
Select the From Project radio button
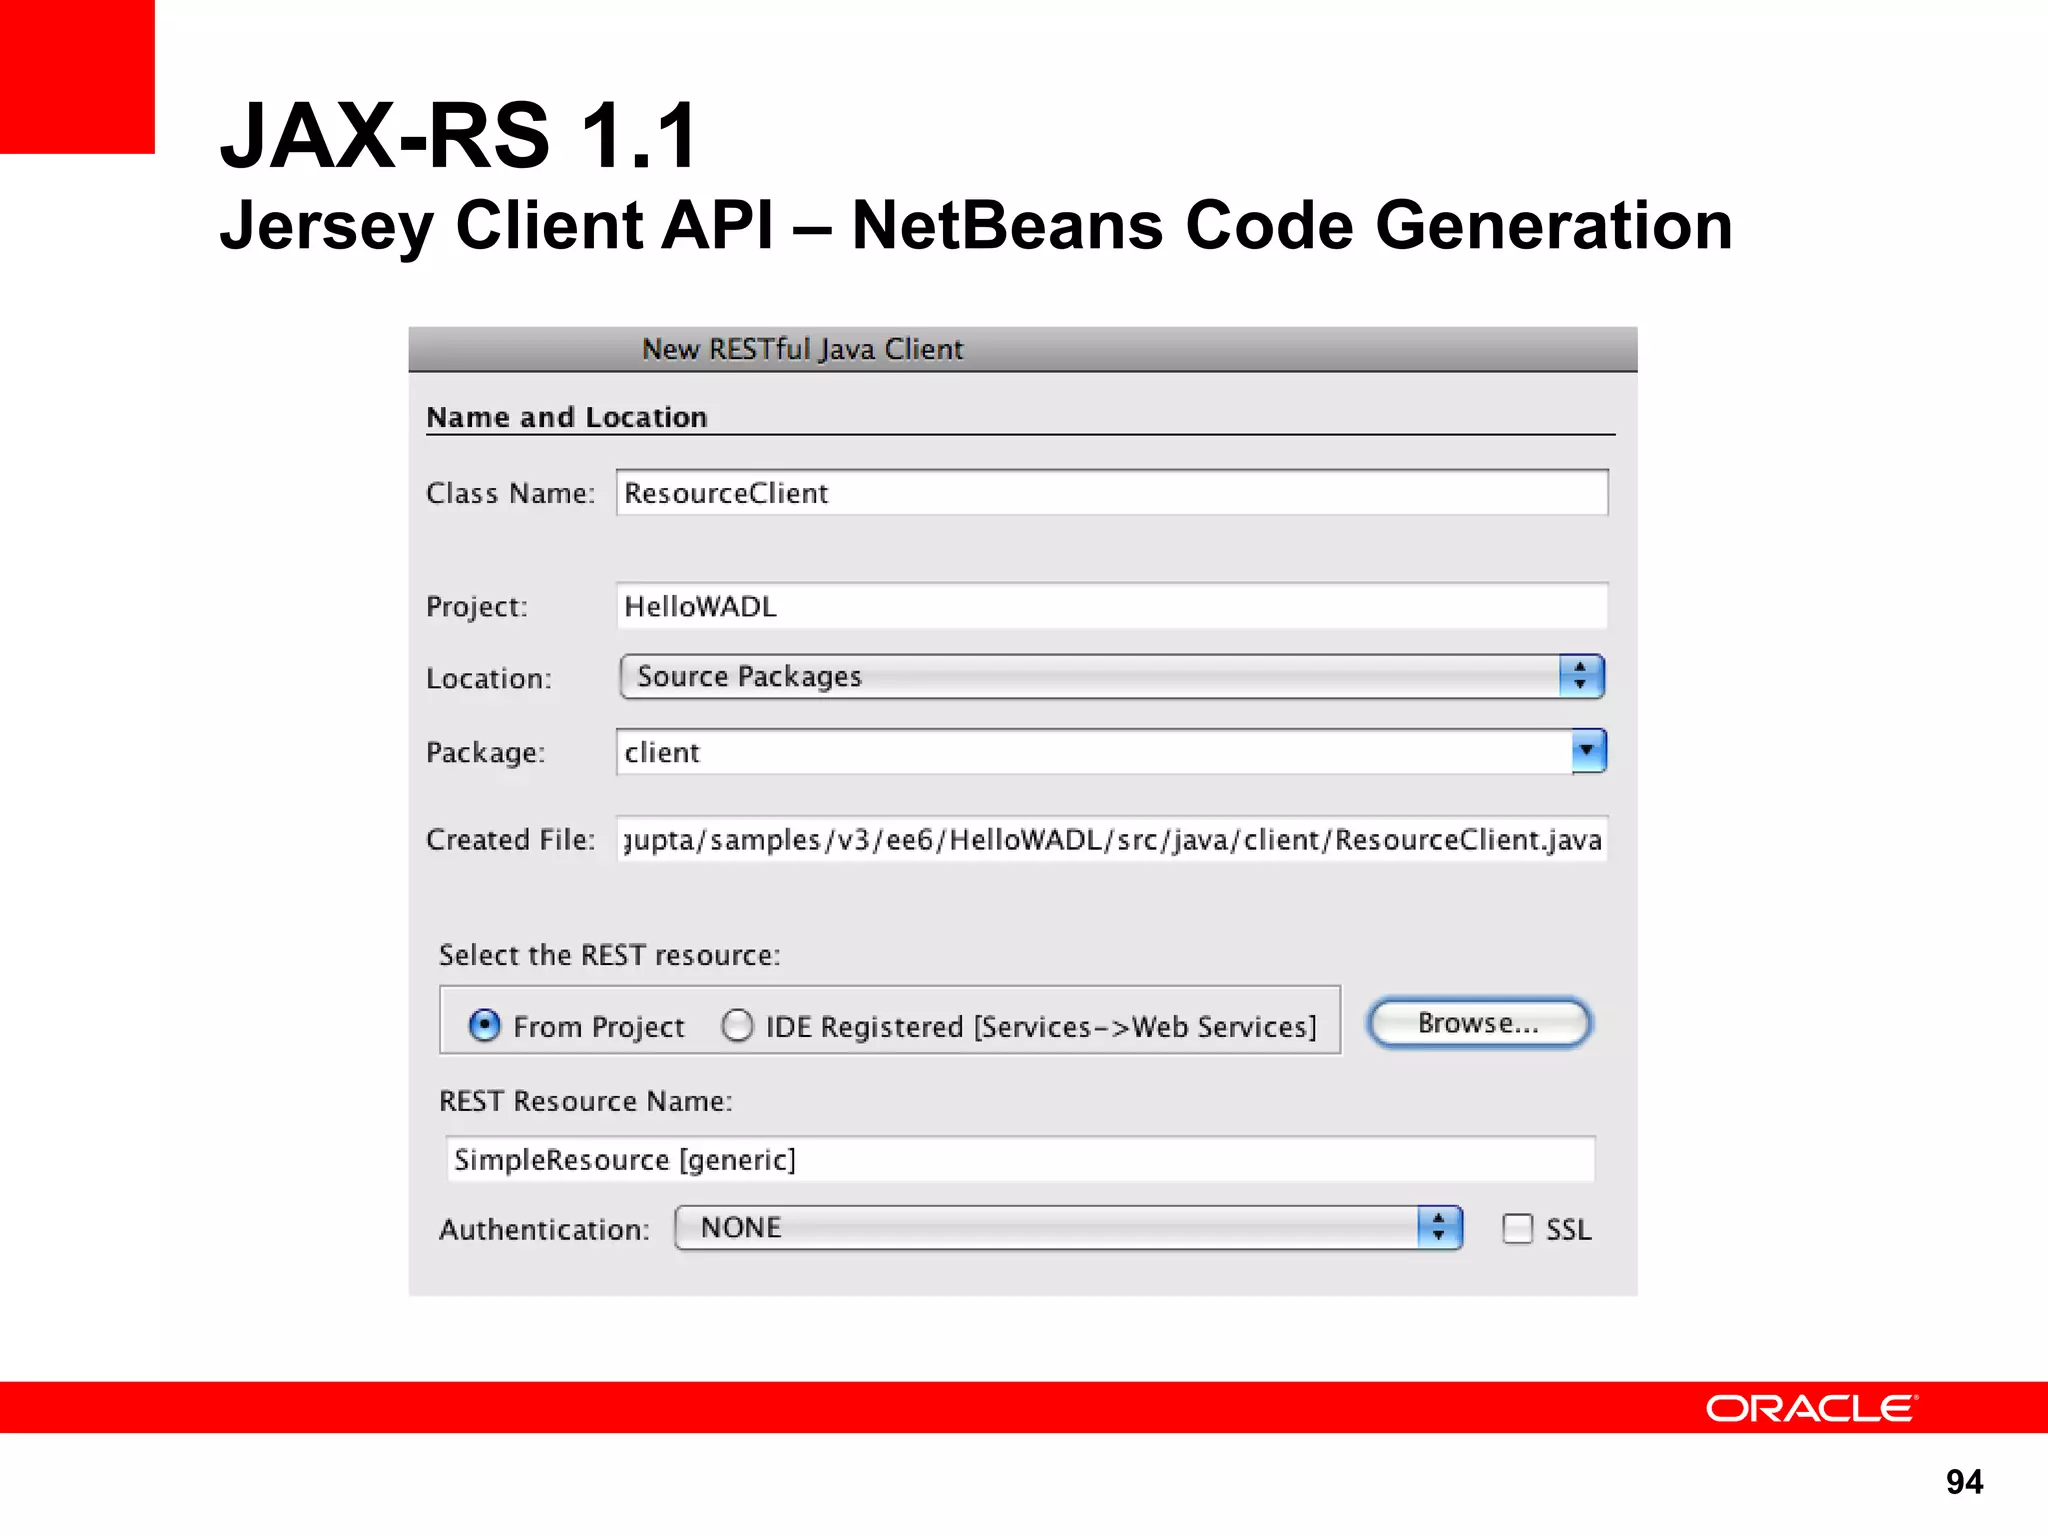point(485,1025)
